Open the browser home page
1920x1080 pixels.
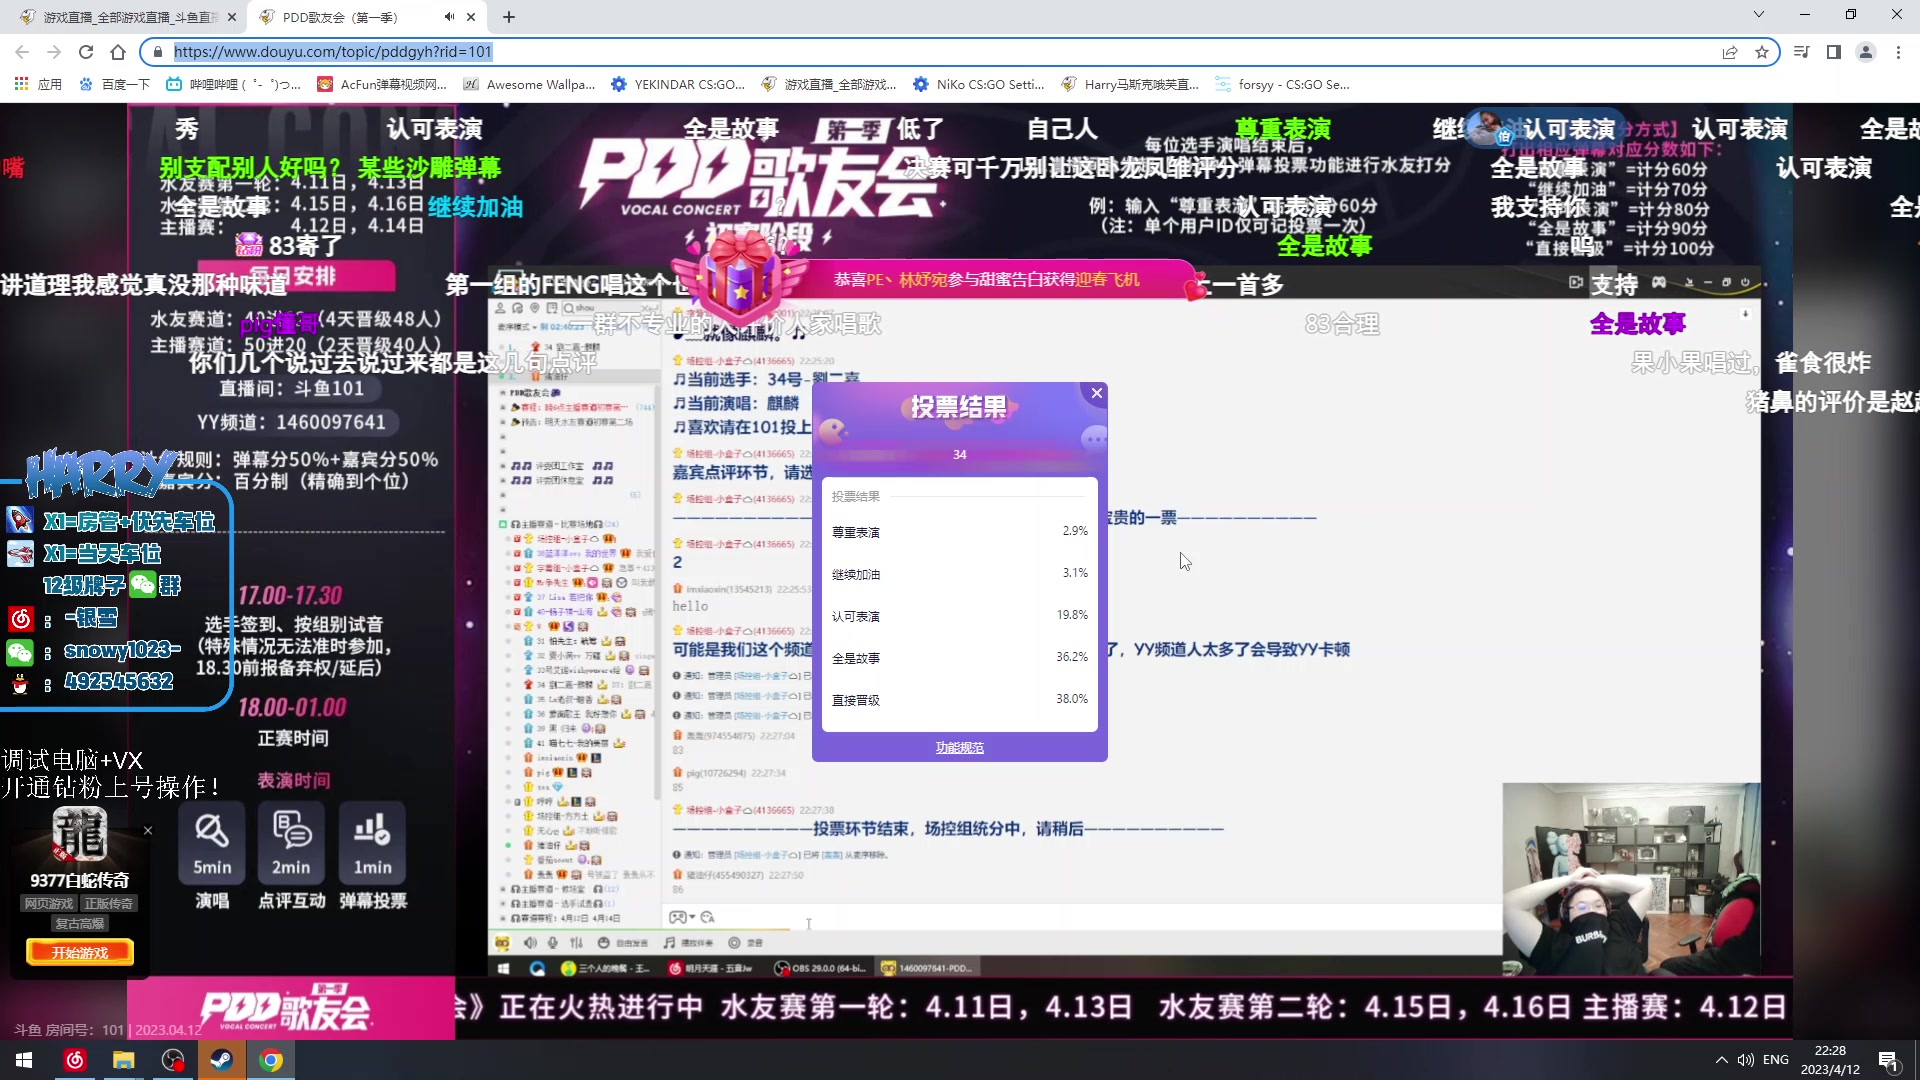point(118,52)
